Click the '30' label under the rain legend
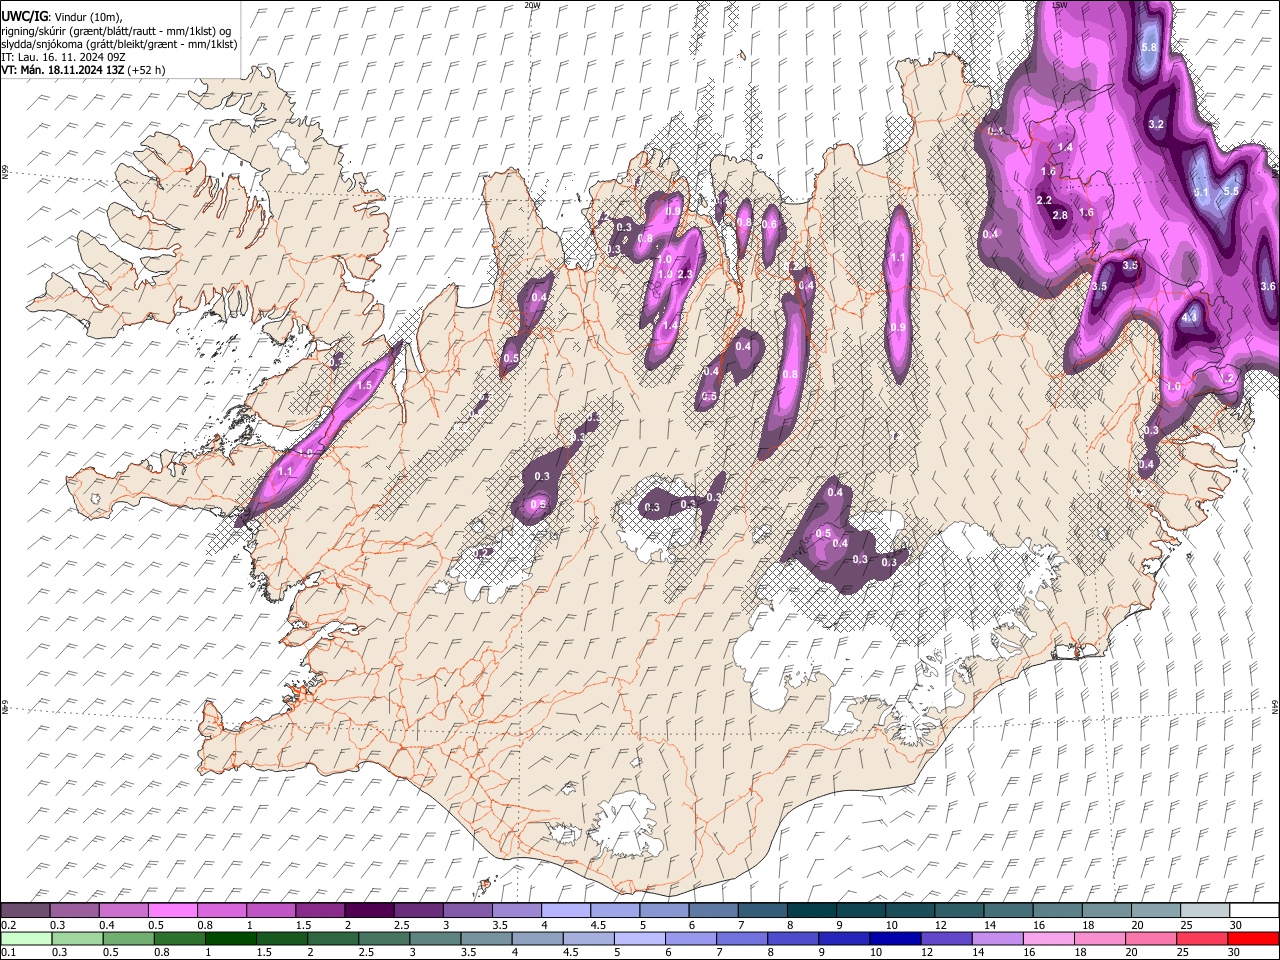 tap(1235, 952)
